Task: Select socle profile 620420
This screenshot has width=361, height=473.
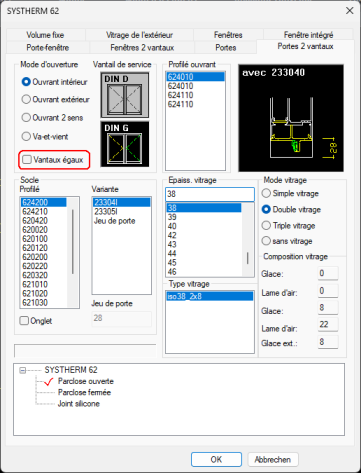Action: point(44,221)
